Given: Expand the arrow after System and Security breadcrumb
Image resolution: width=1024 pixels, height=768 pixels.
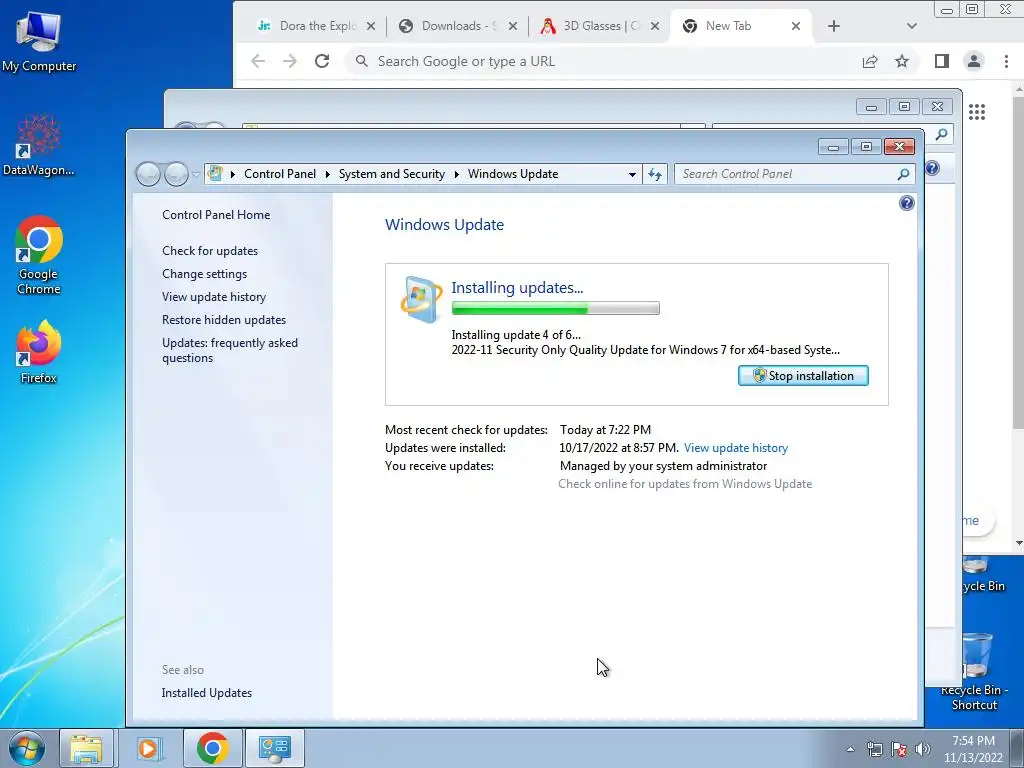Looking at the screenshot, I should pos(456,174).
